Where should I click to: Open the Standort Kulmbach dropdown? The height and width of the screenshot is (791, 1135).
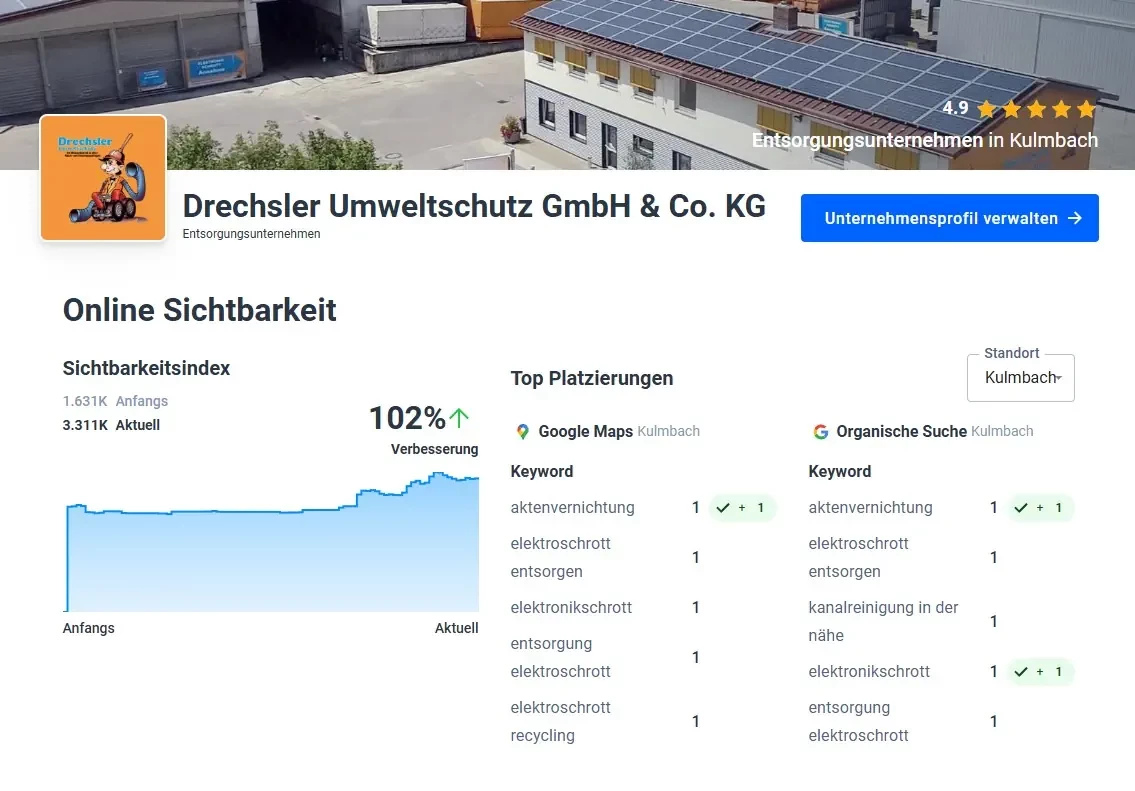pos(1020,378)
